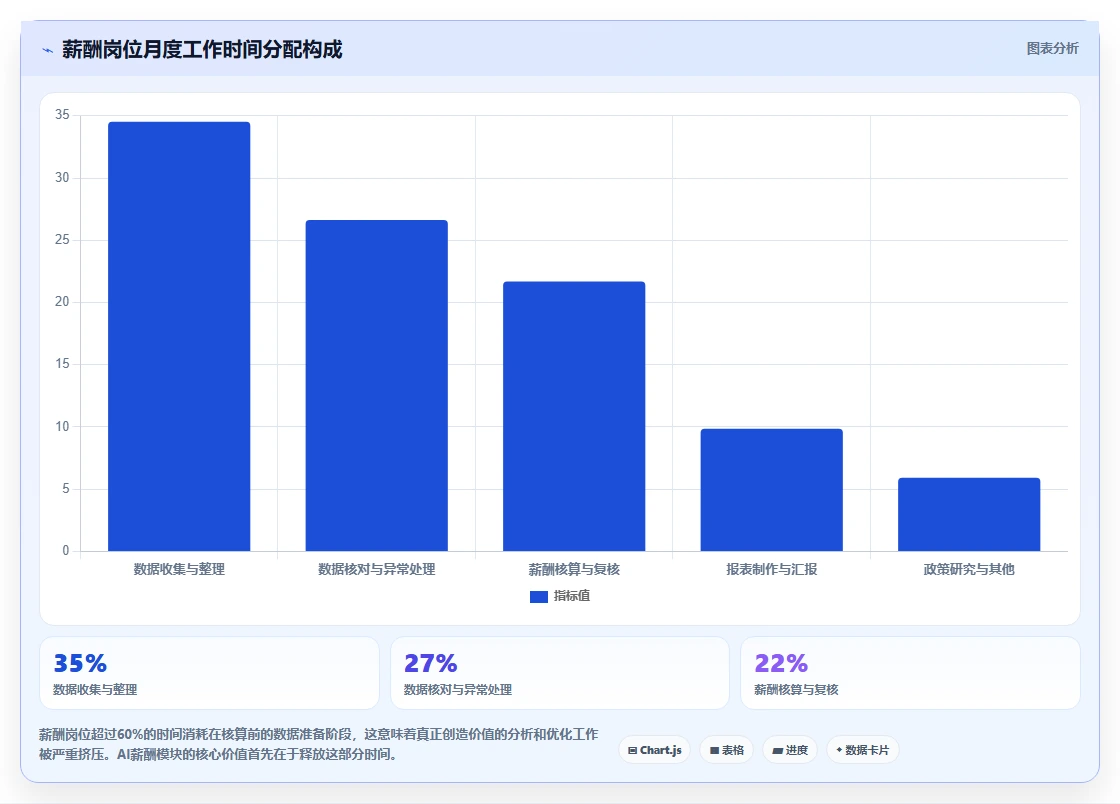Click the 报表制作与汇报 bar
The height and width of the screenshot is (804, 1120).
point(771,490)
